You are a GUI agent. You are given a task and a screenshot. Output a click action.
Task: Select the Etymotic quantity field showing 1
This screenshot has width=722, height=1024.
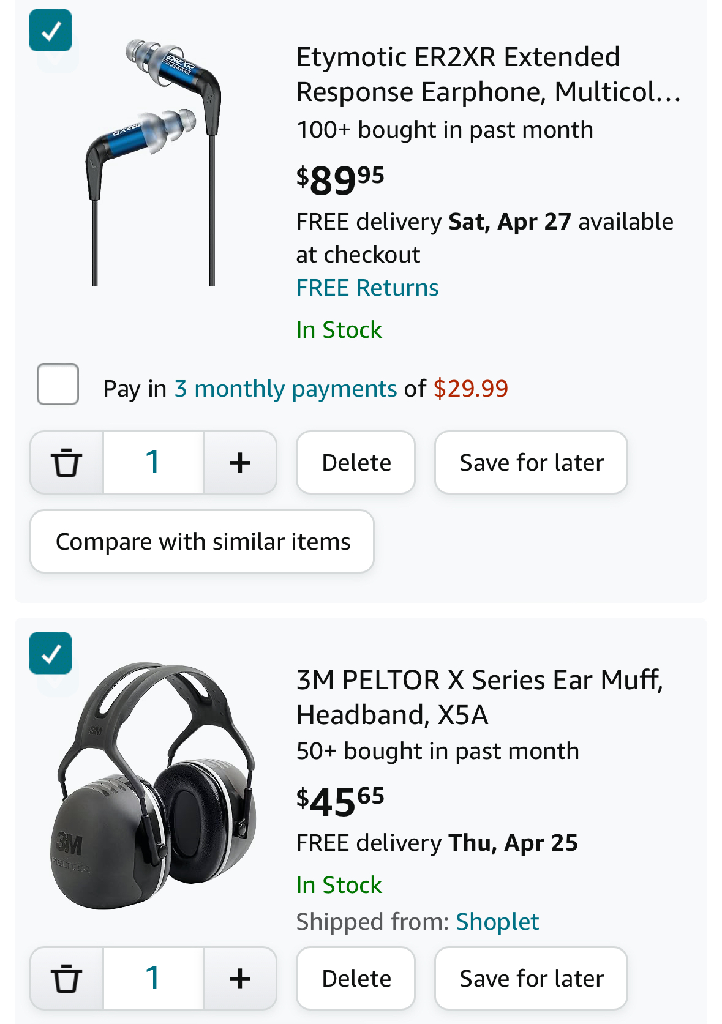(153, 462)
